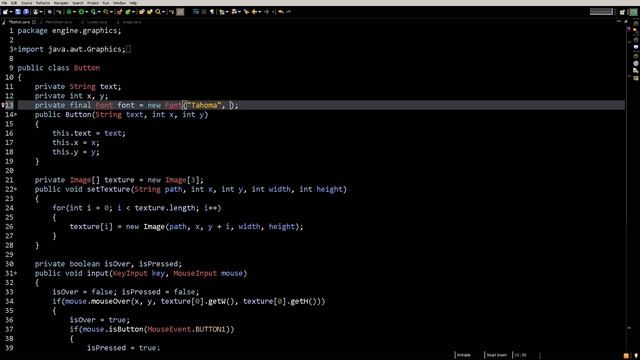The width and height of the screenshot is (640, 360).
Task: Open the Edit menu
Action: coord(14,3)
